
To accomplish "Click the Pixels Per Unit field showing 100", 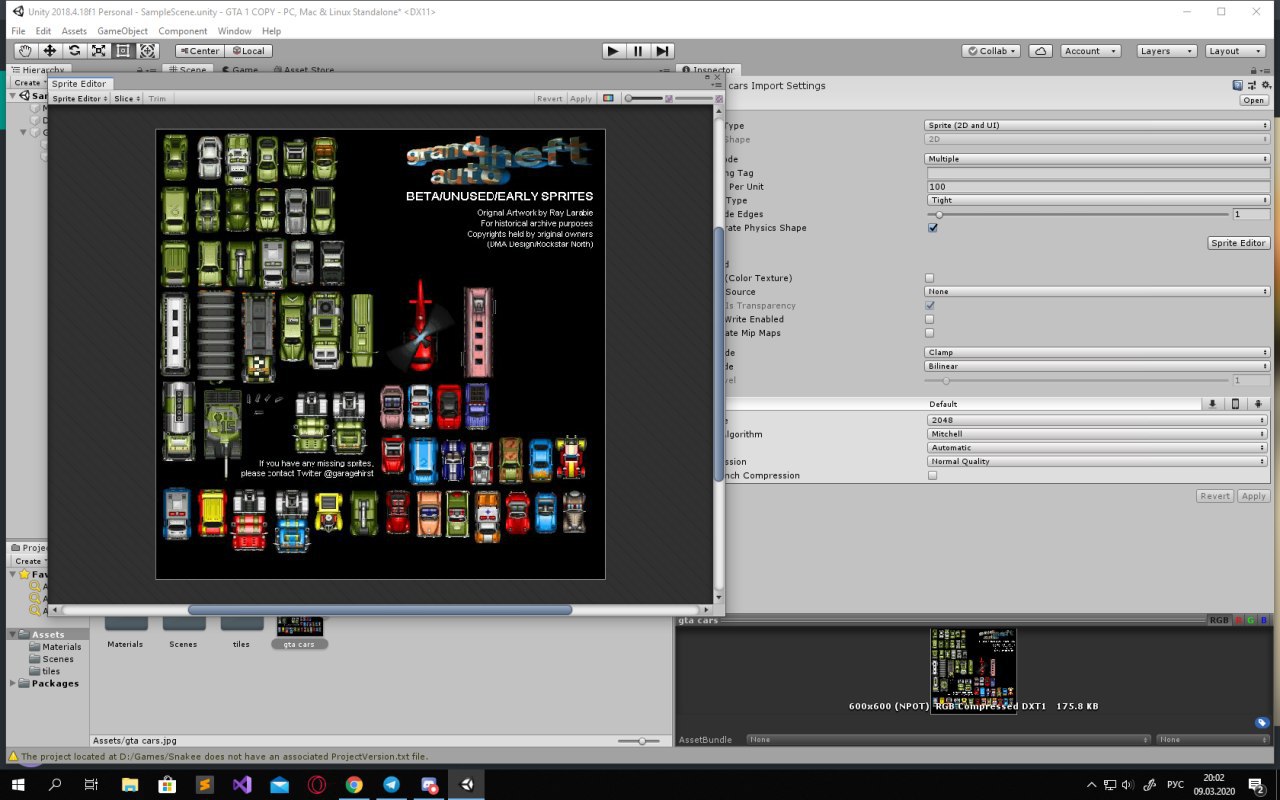I will coord(1098,187).
